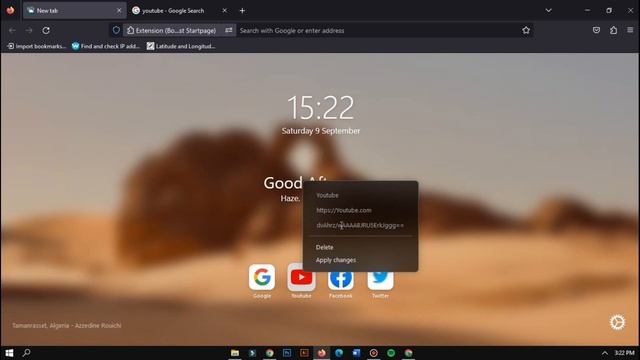Select Apply changes in the popup
Image resolution: width=640 pixels, height=360 pixels.
pos(336,260)
